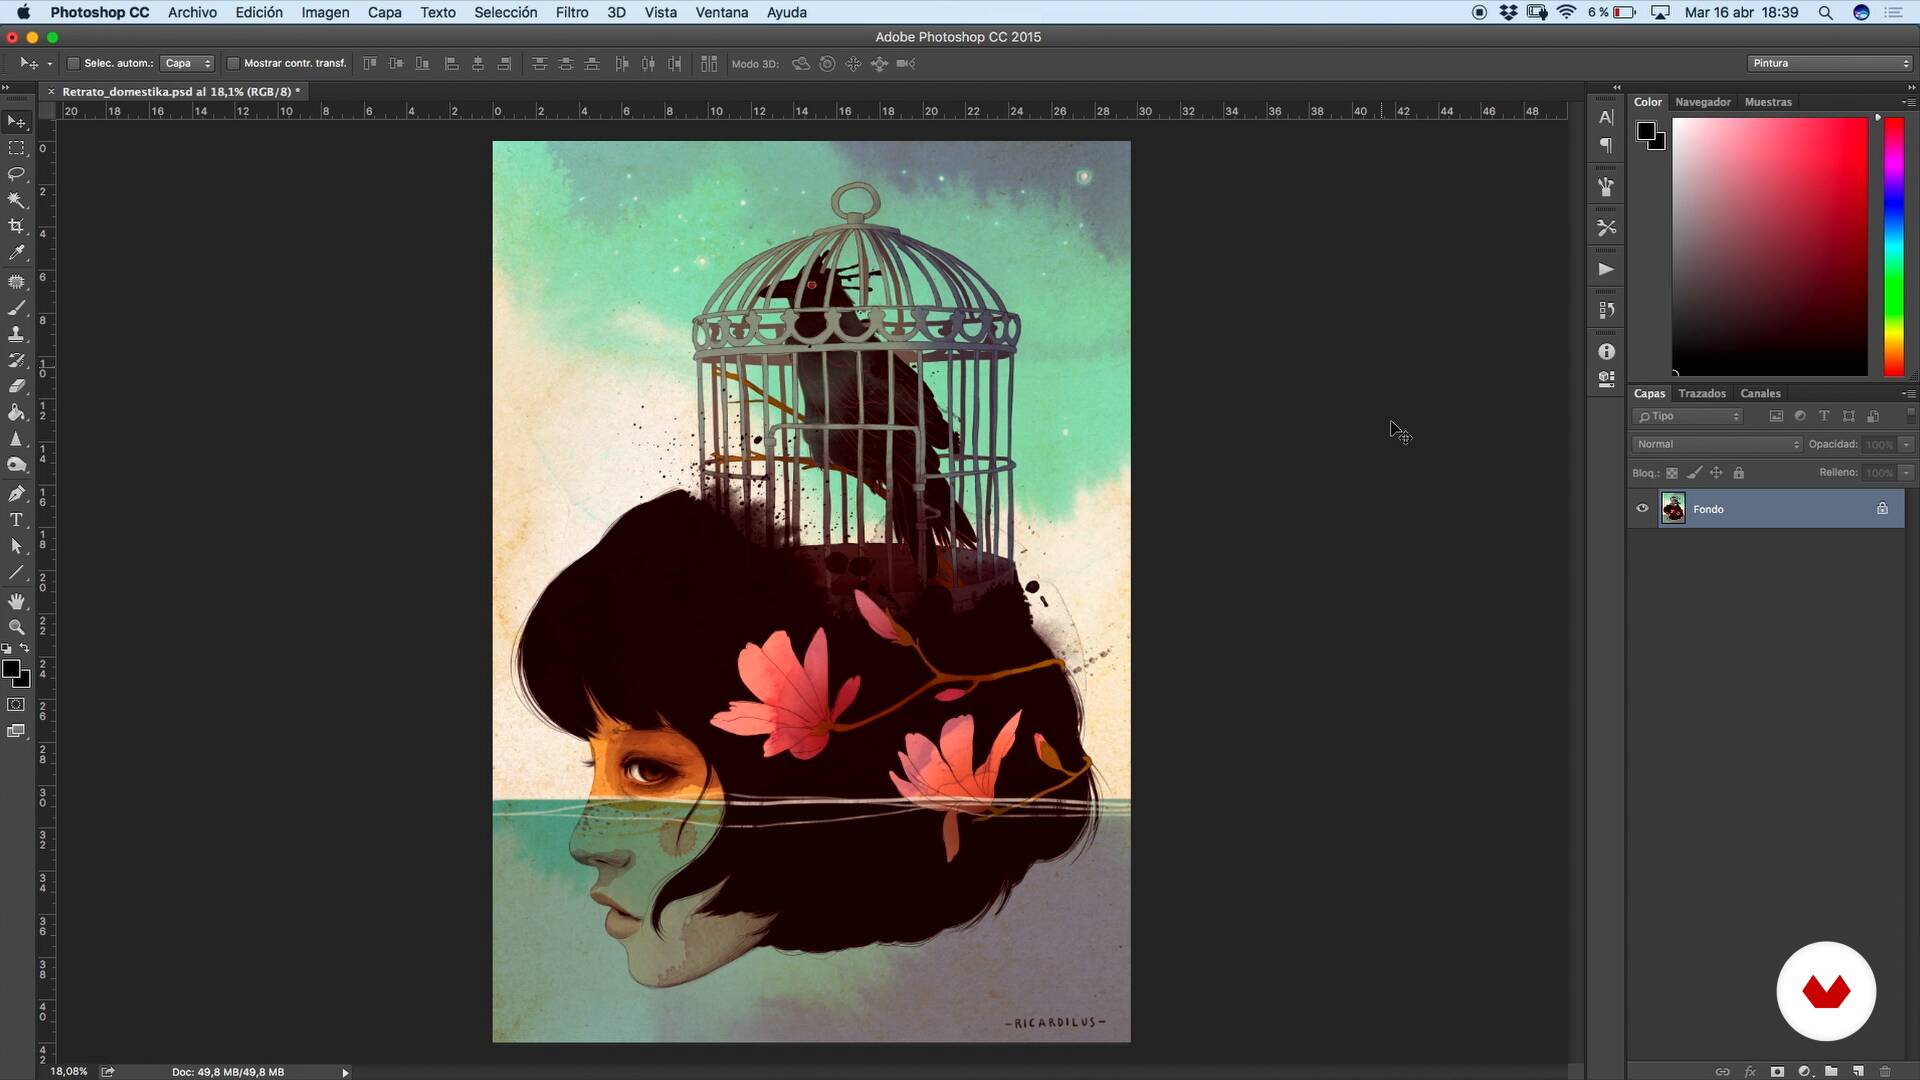The image size is (1920, 1080).
Task: Select the Type tool
Action: 16,520
